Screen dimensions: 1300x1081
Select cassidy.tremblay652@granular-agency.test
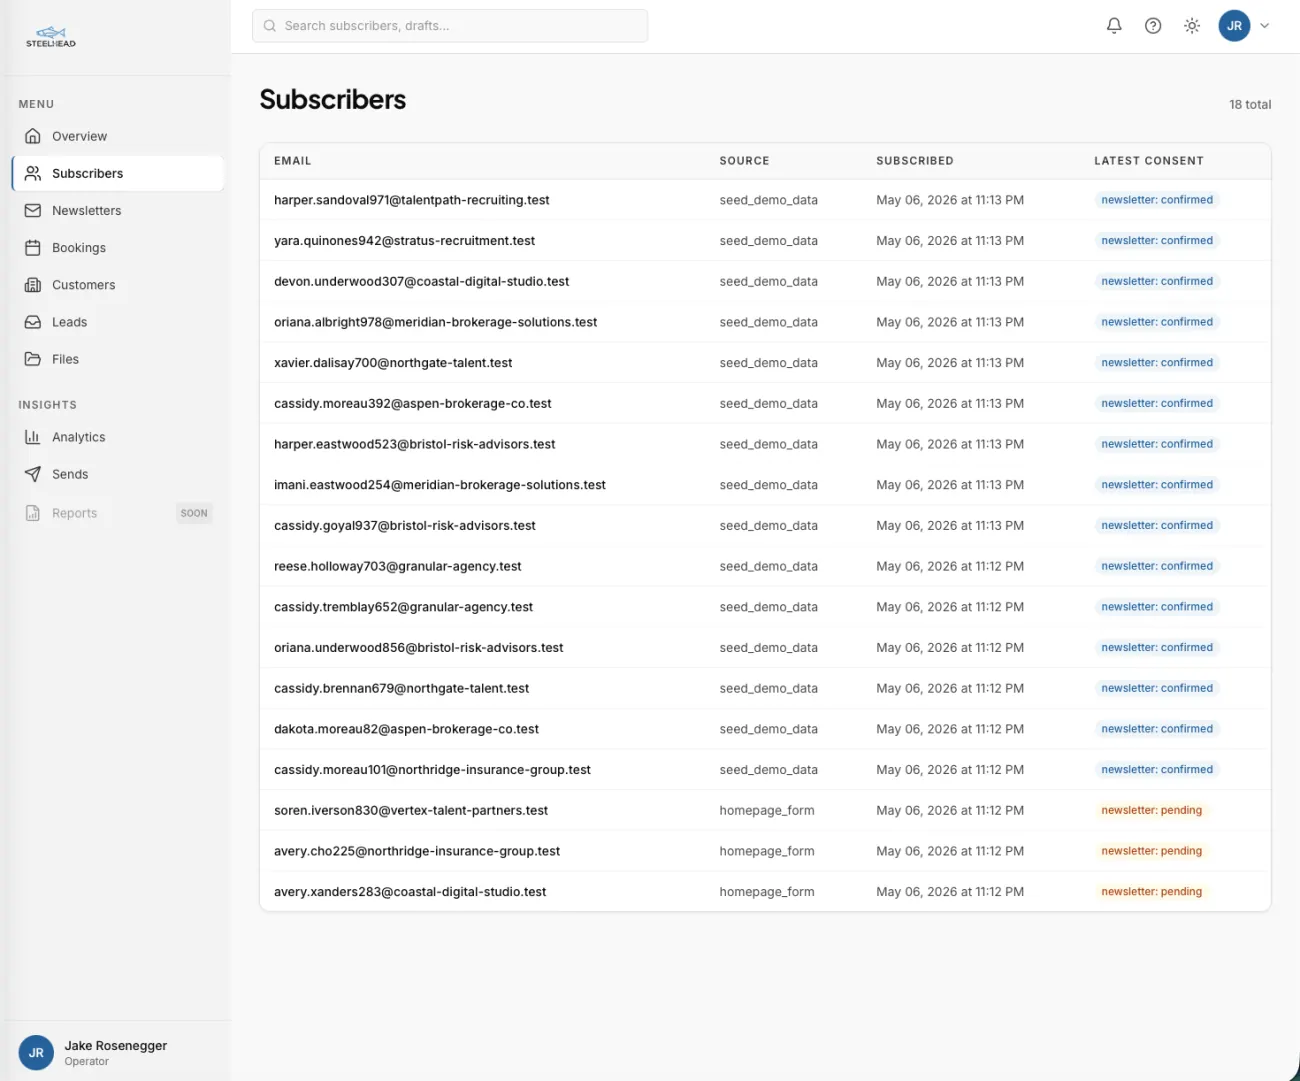(403, 607)
